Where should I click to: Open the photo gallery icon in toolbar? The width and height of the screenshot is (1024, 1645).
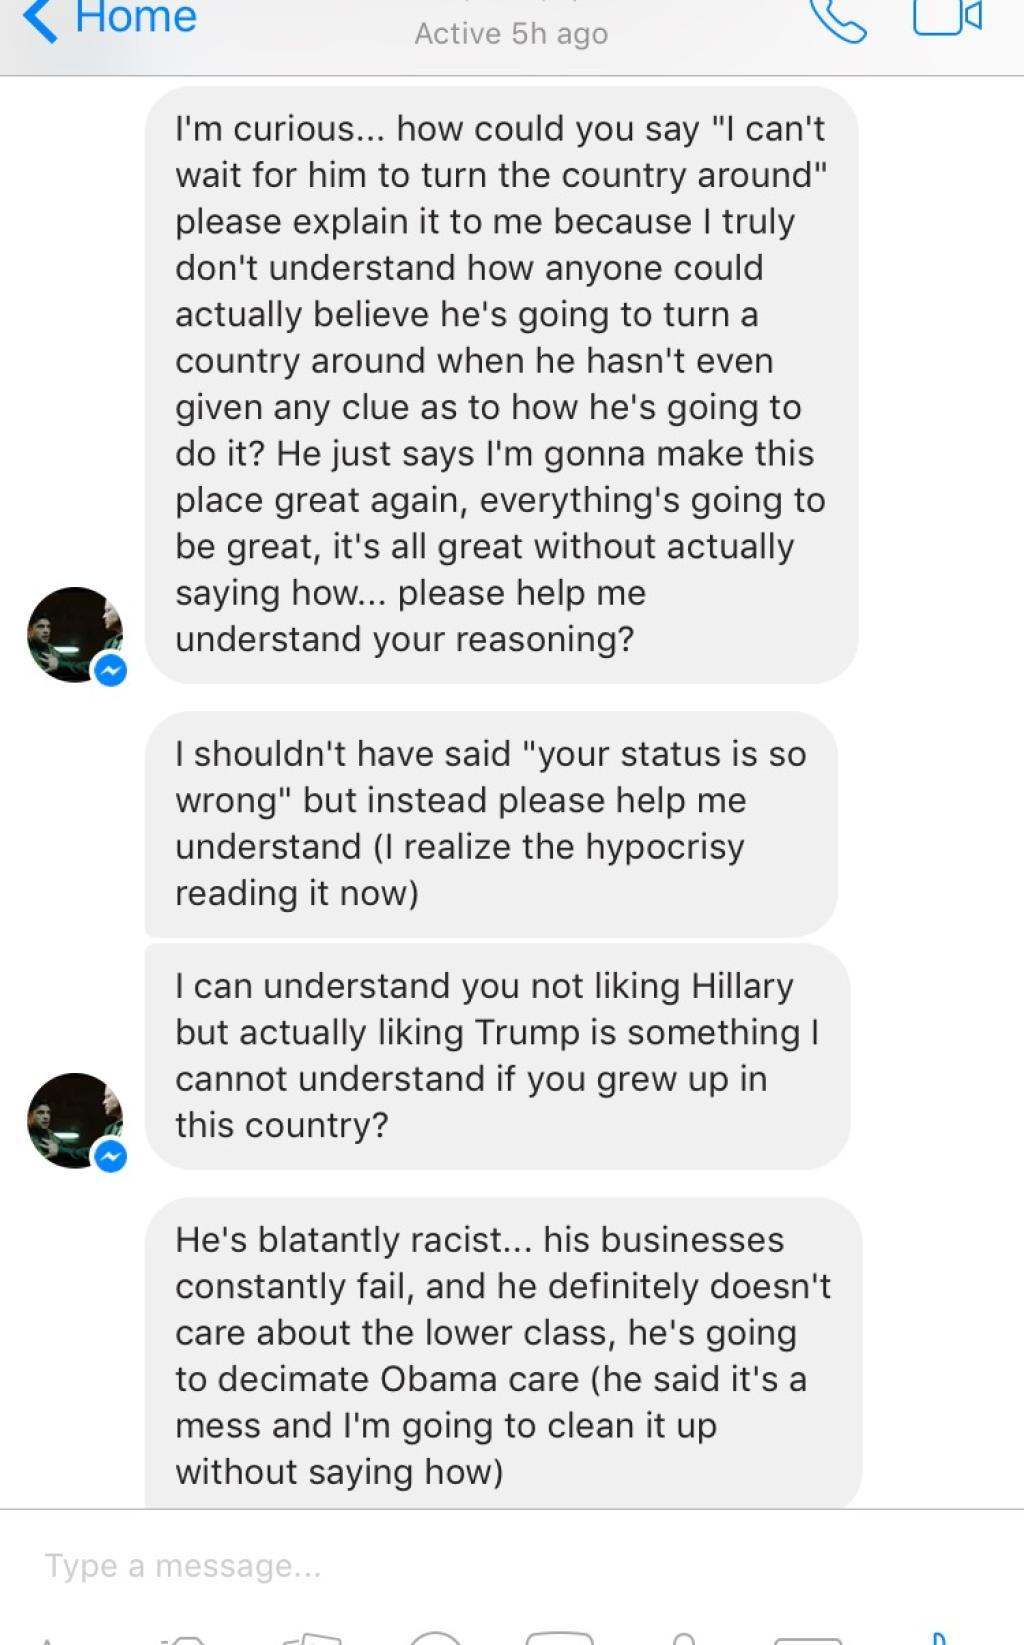tap(312, 1638)
